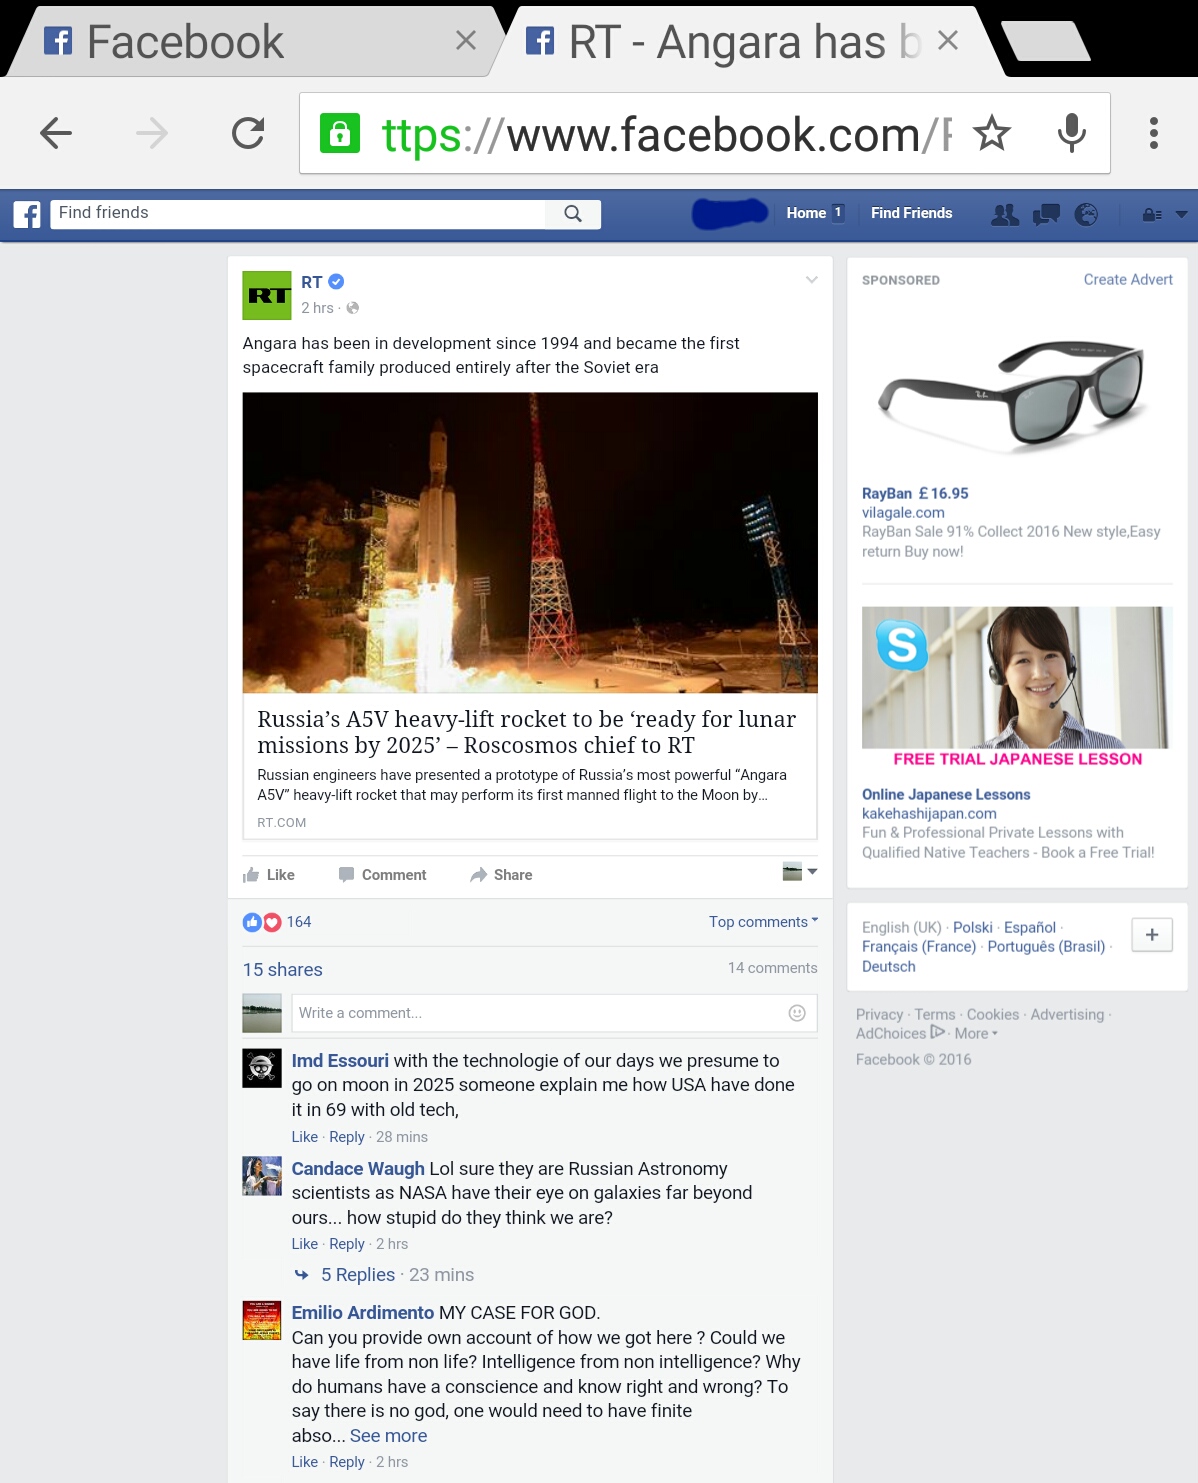Screen dimensions: 1198x1483
Task: Like the RT post
Action: pyautogui.click(x=269, y=875)
